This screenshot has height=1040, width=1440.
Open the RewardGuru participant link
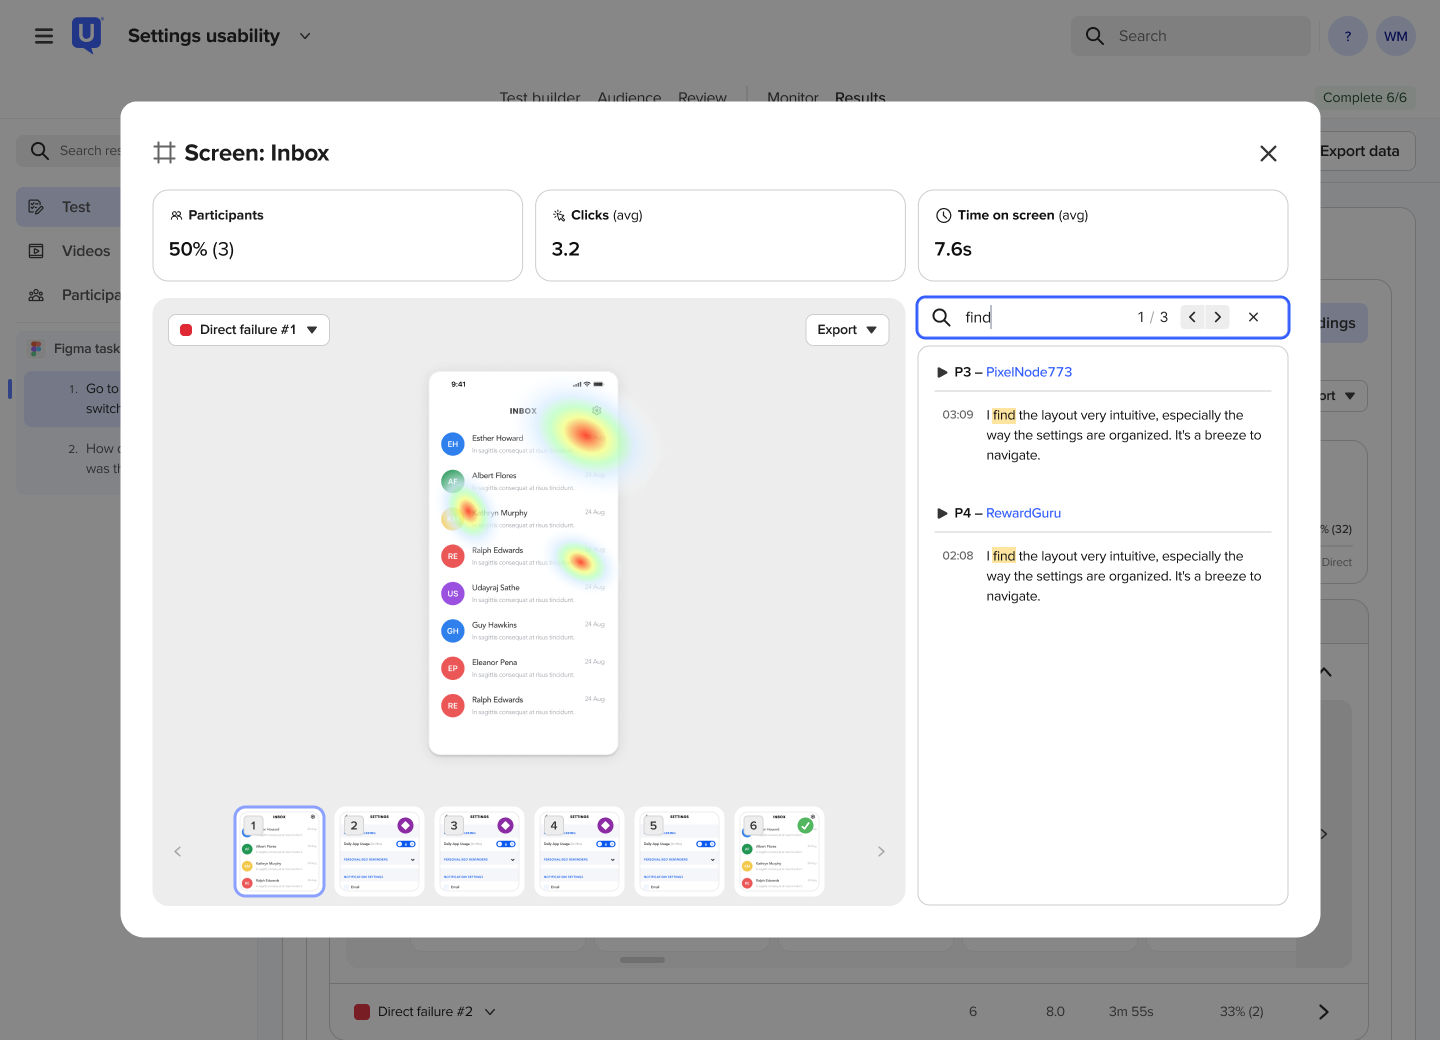coord(1023,513)
